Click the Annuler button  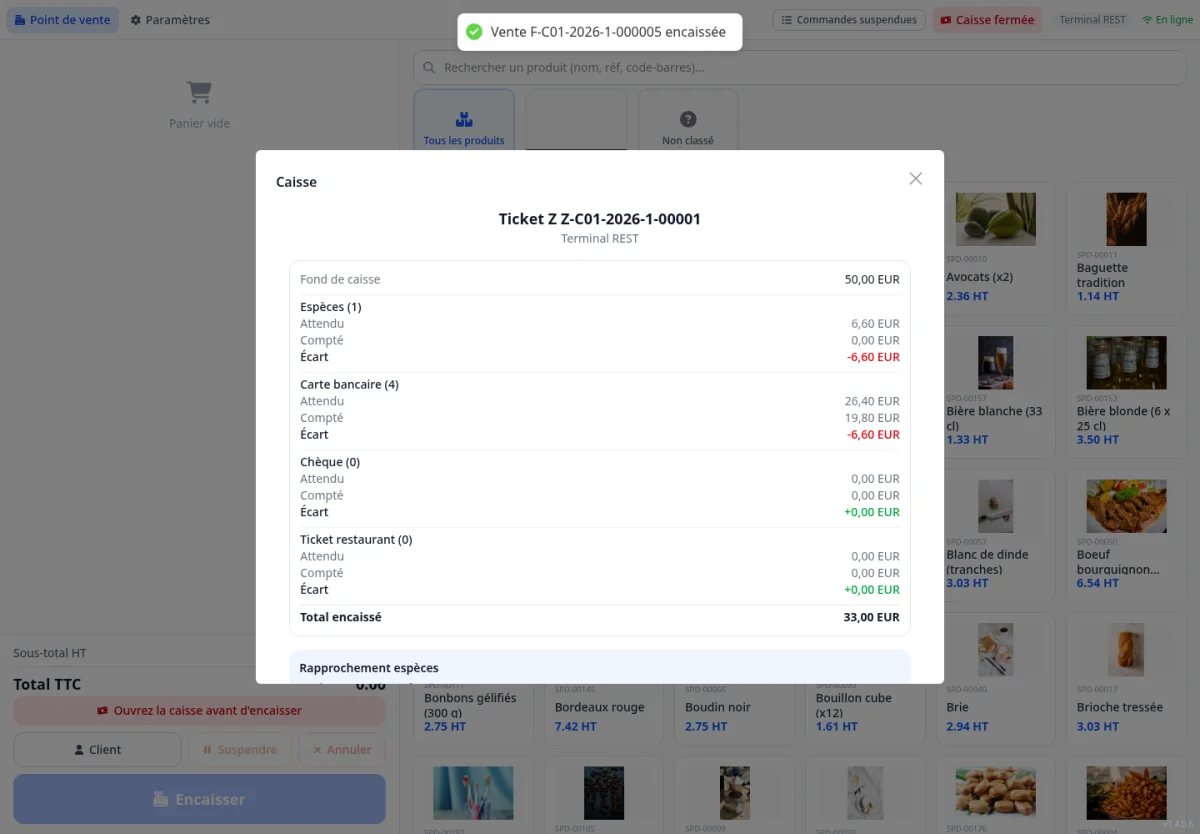[342, 750]
